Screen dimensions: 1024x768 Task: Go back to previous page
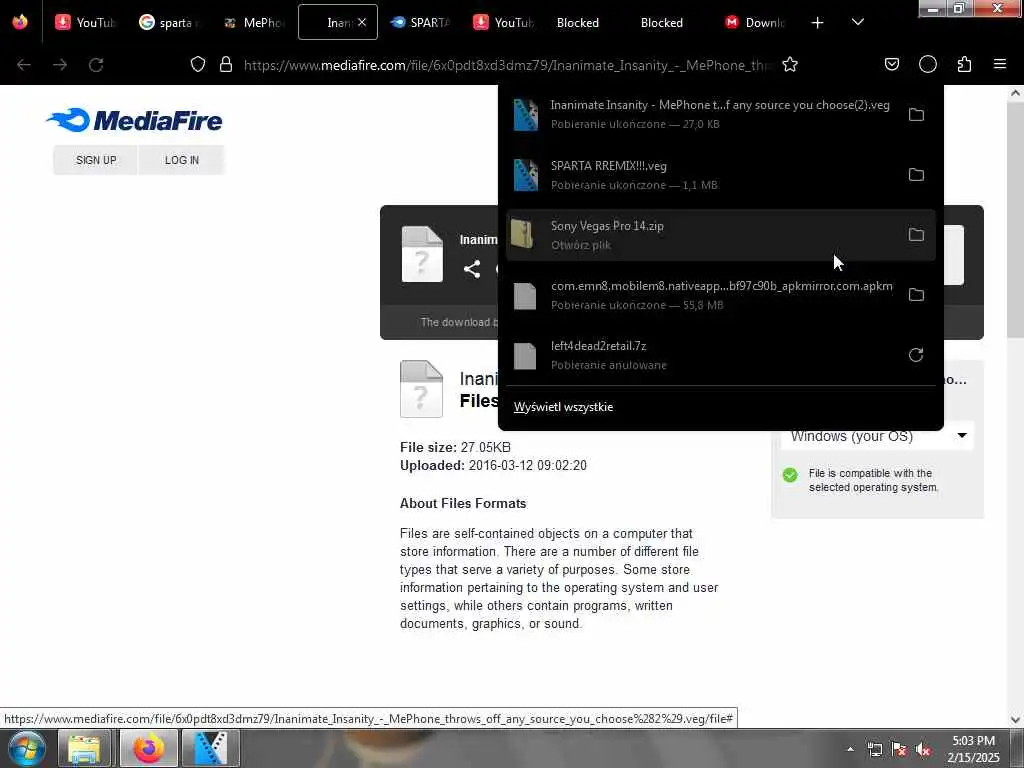[x=24, y=65]
